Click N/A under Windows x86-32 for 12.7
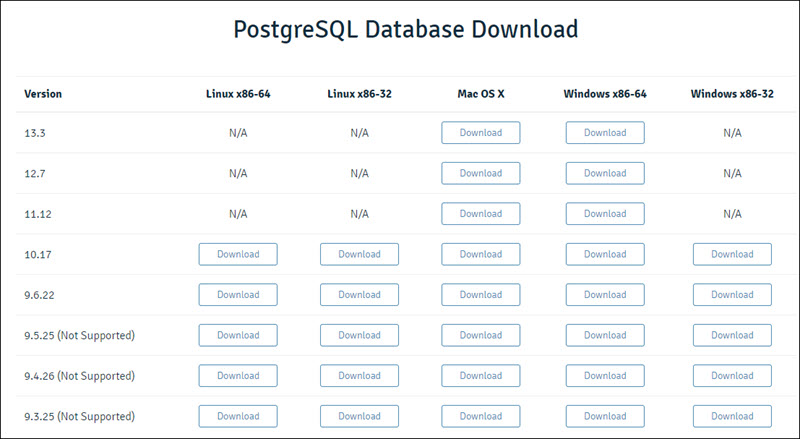The height and width of the screenshot is (439, 800). [732, 174]
